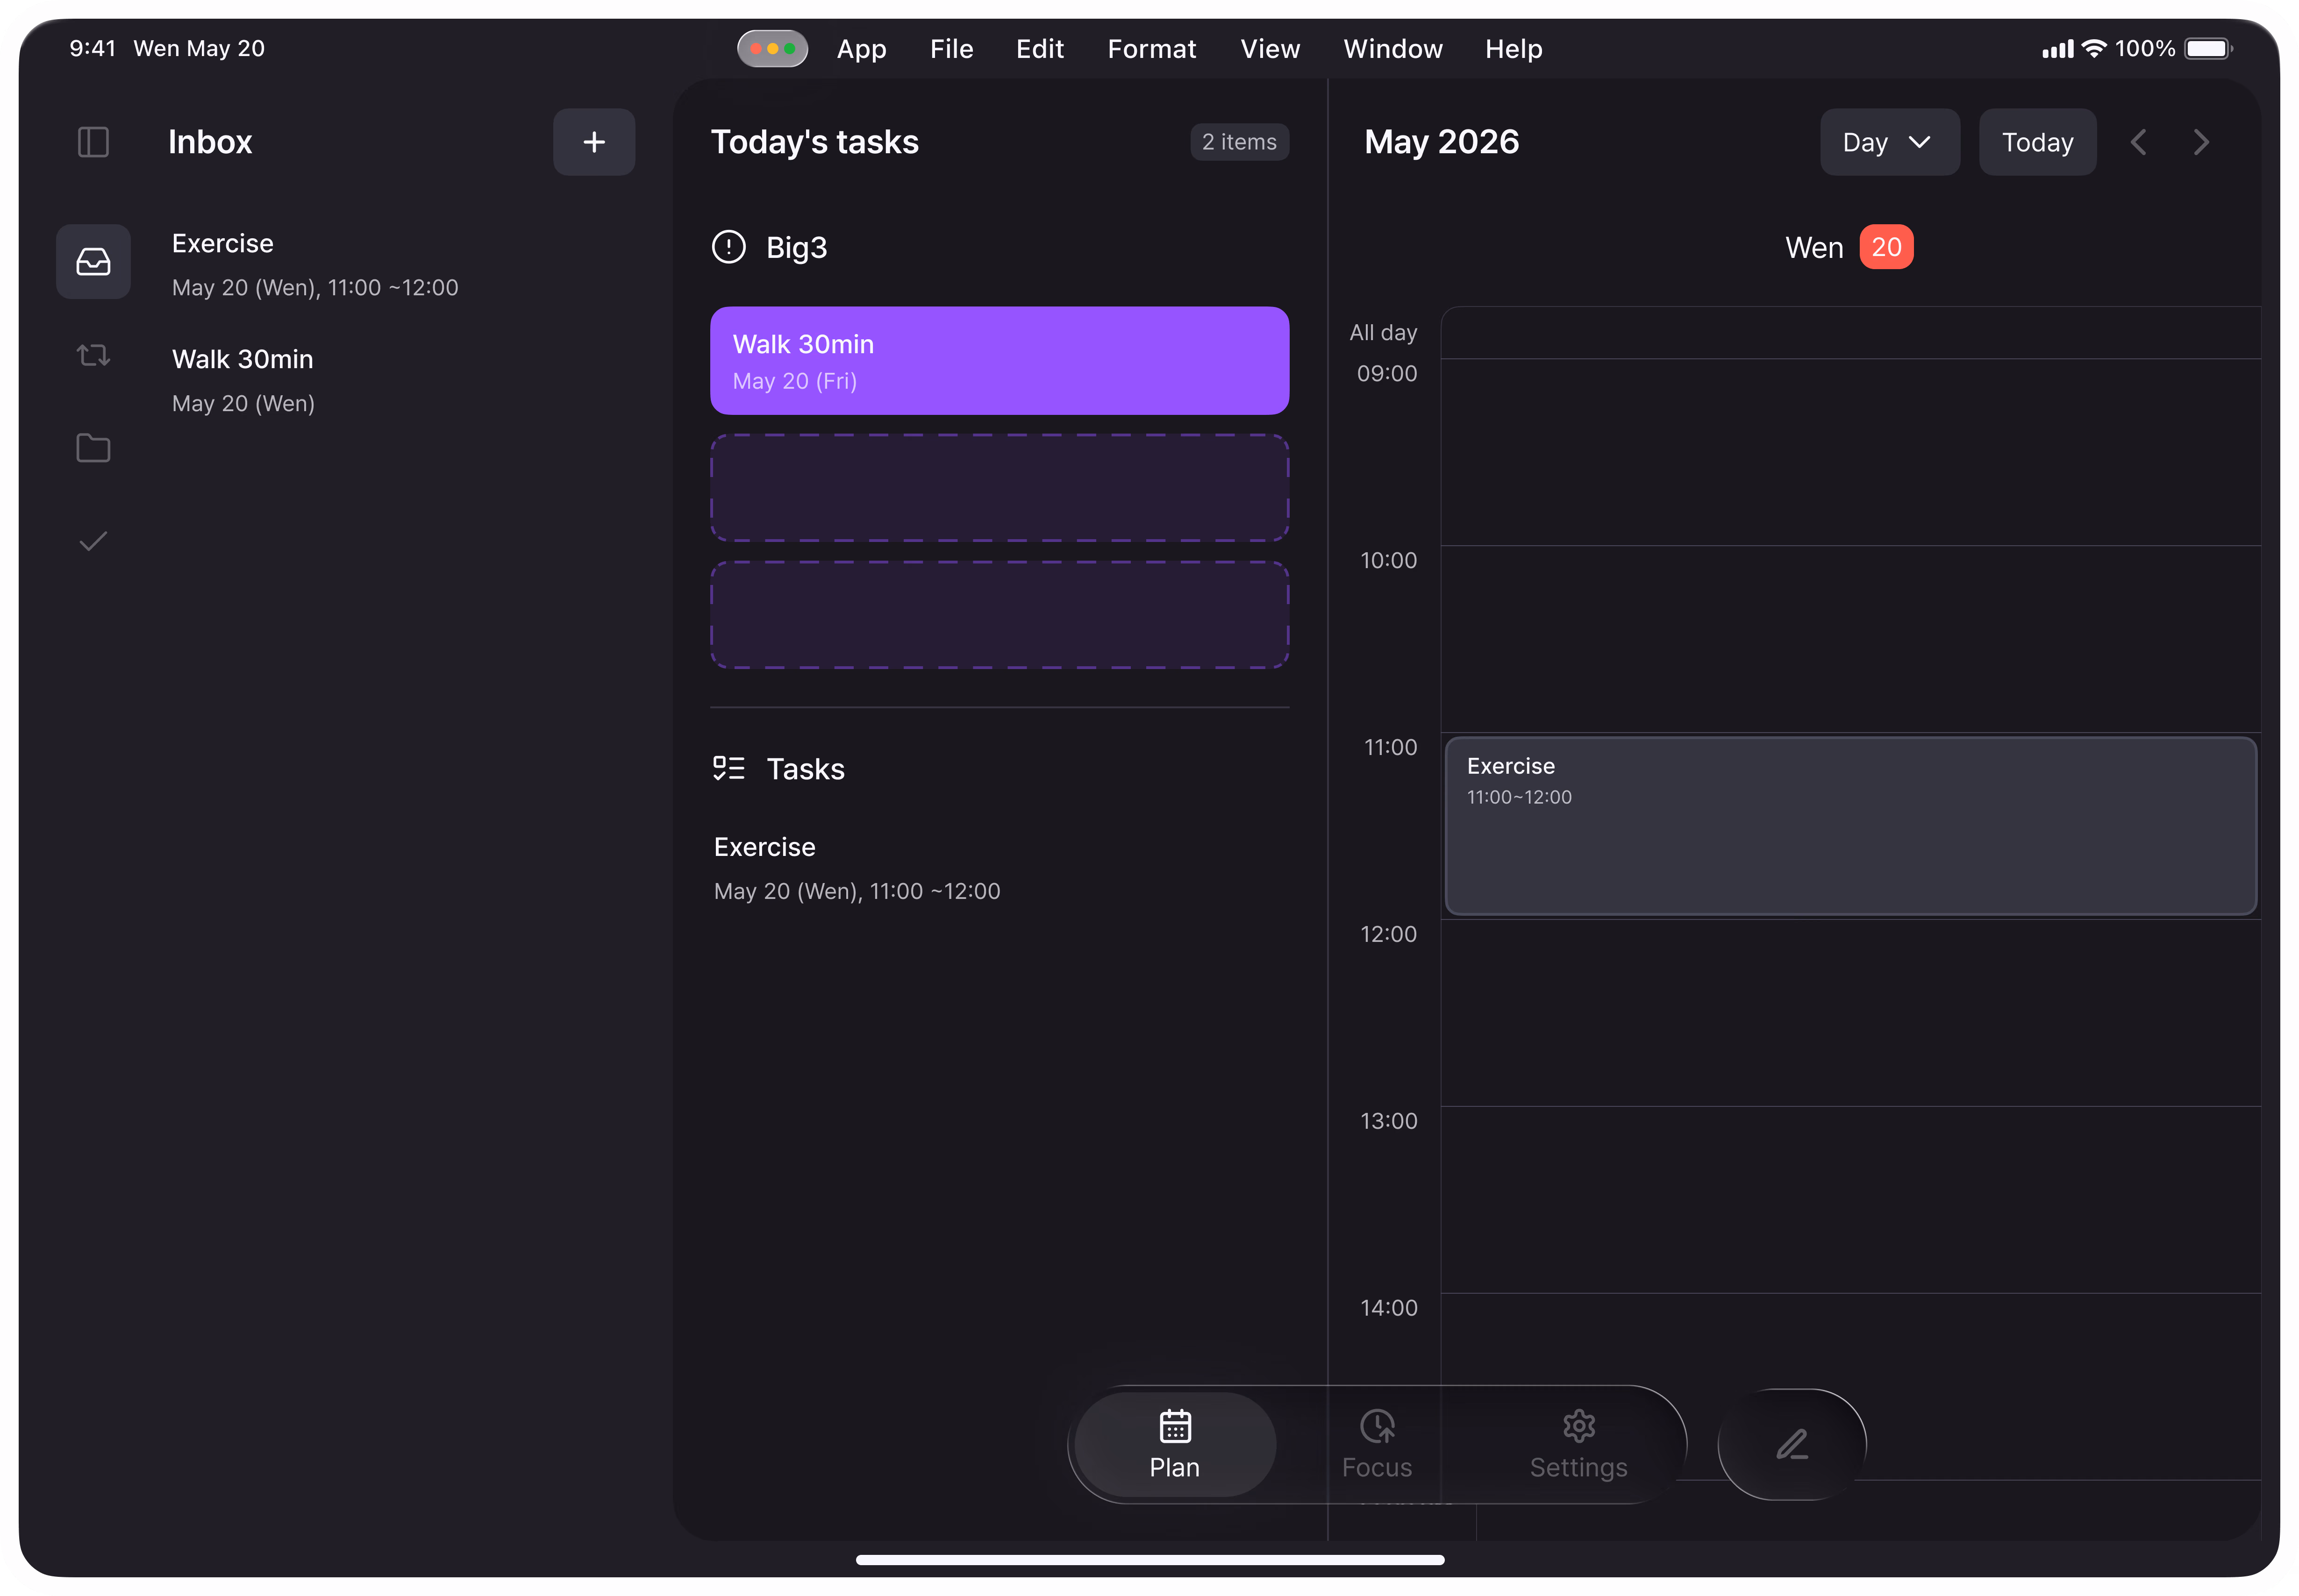
Task: Click the Tasks checklist icon
Action: [x=728, y=768]
